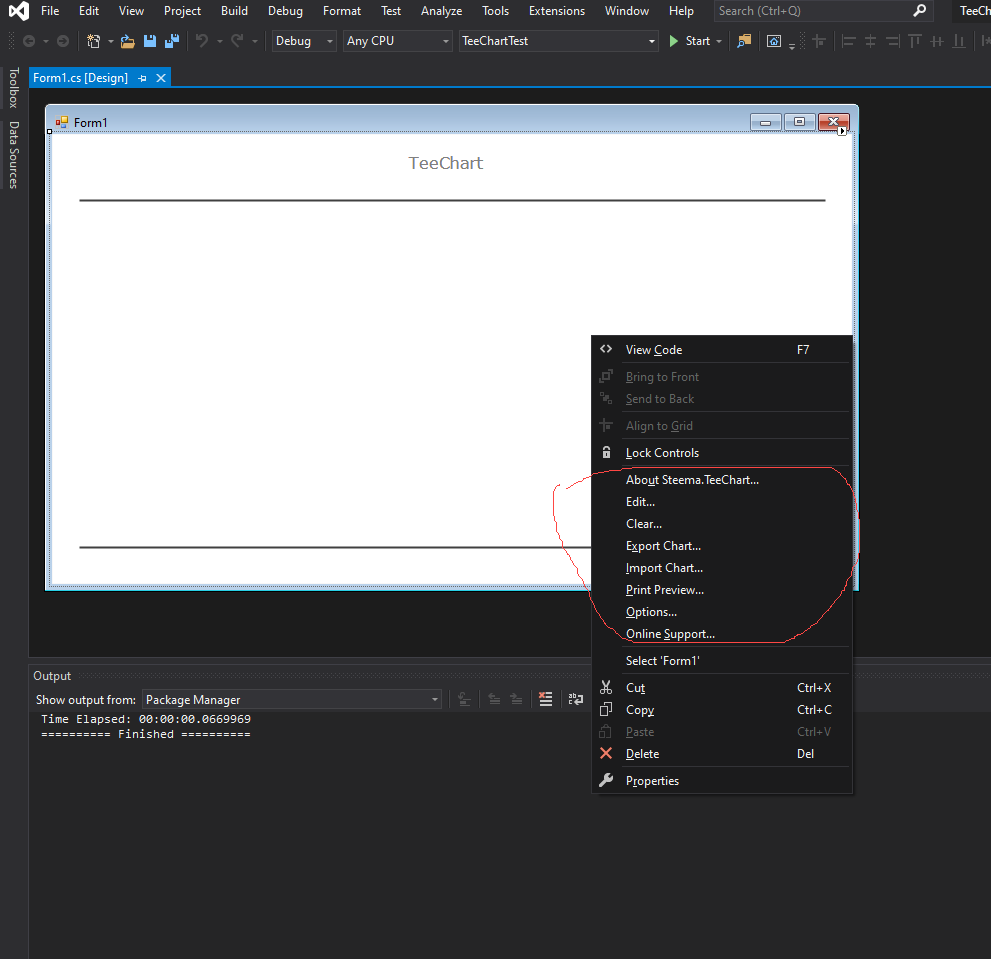The image size is (991, 959).
Task: Click the Save All icon
Action: [171, 40]
